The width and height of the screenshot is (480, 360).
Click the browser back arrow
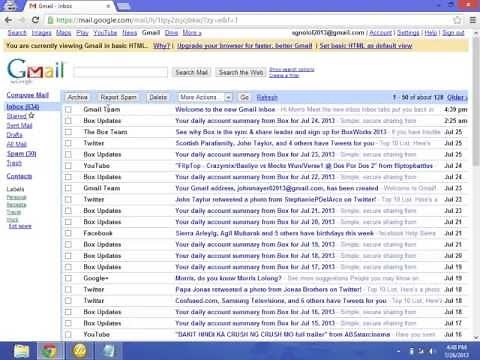click(x=8, y=20)
